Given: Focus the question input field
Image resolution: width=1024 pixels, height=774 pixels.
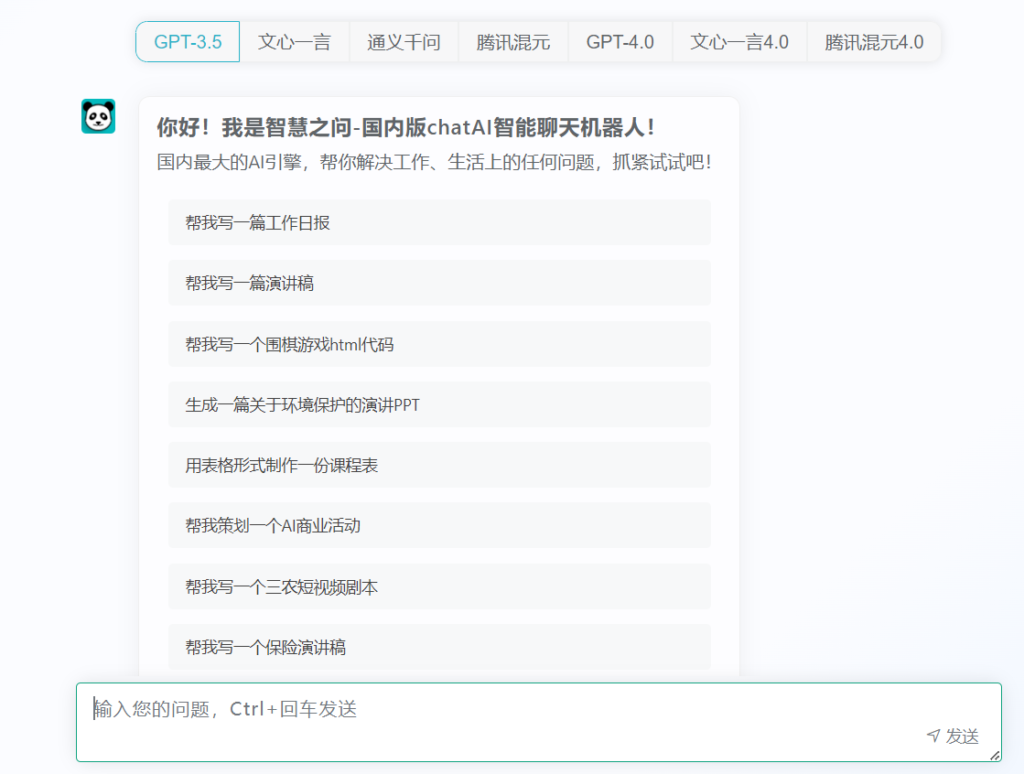Looking at the screenshot, I should (539, 722).
